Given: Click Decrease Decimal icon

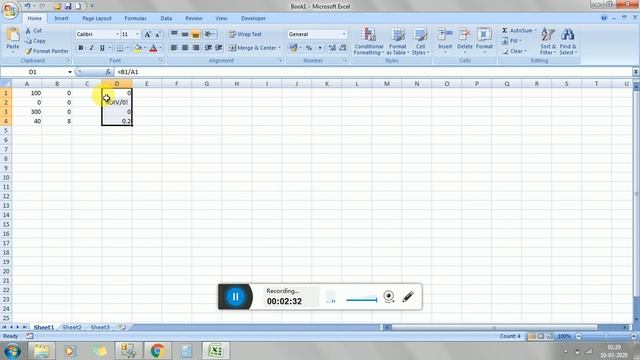Looking at the screenshot, I should point(343,48).
